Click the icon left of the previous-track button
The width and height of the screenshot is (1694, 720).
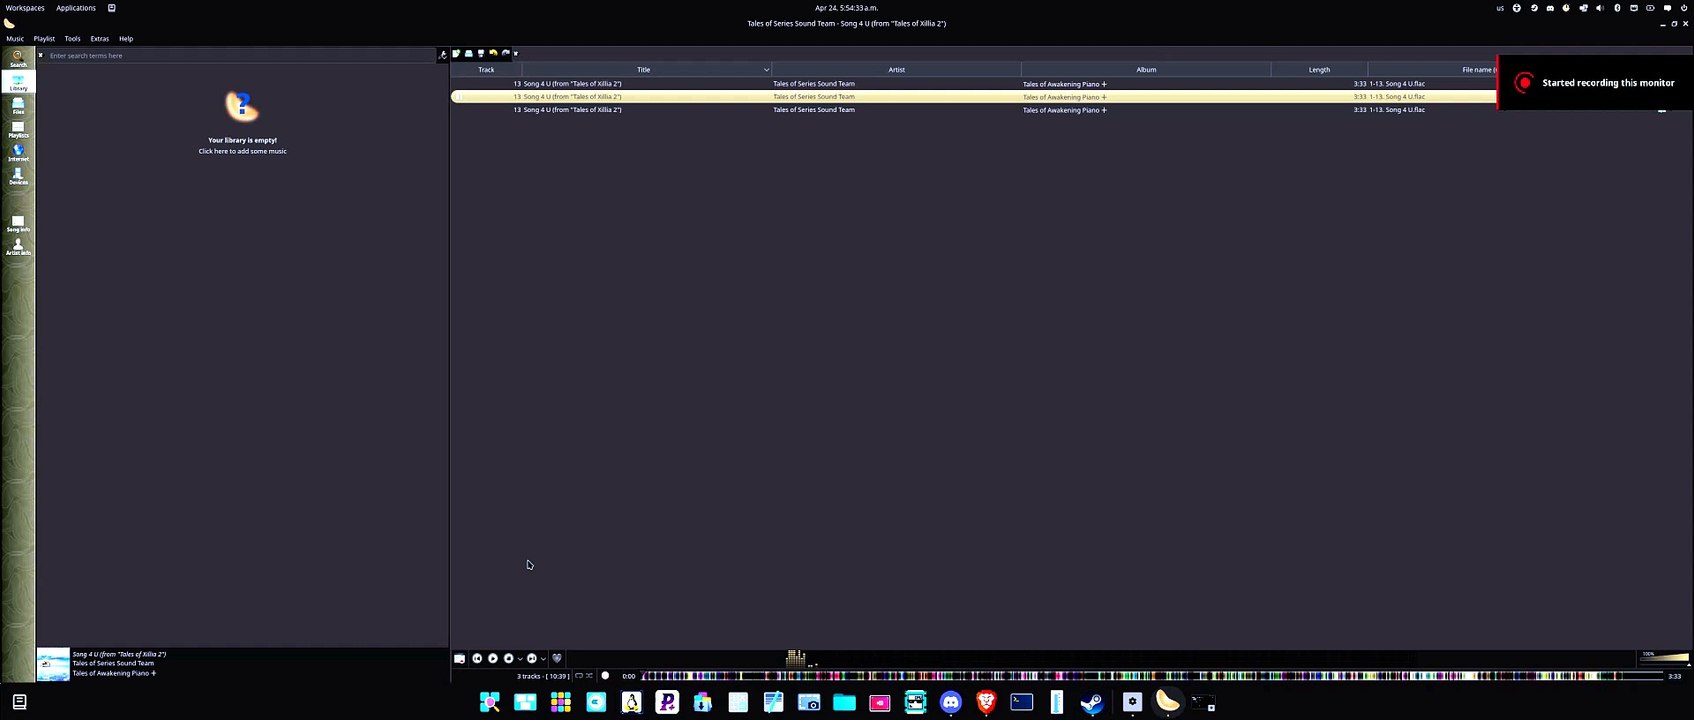point(459,658)
